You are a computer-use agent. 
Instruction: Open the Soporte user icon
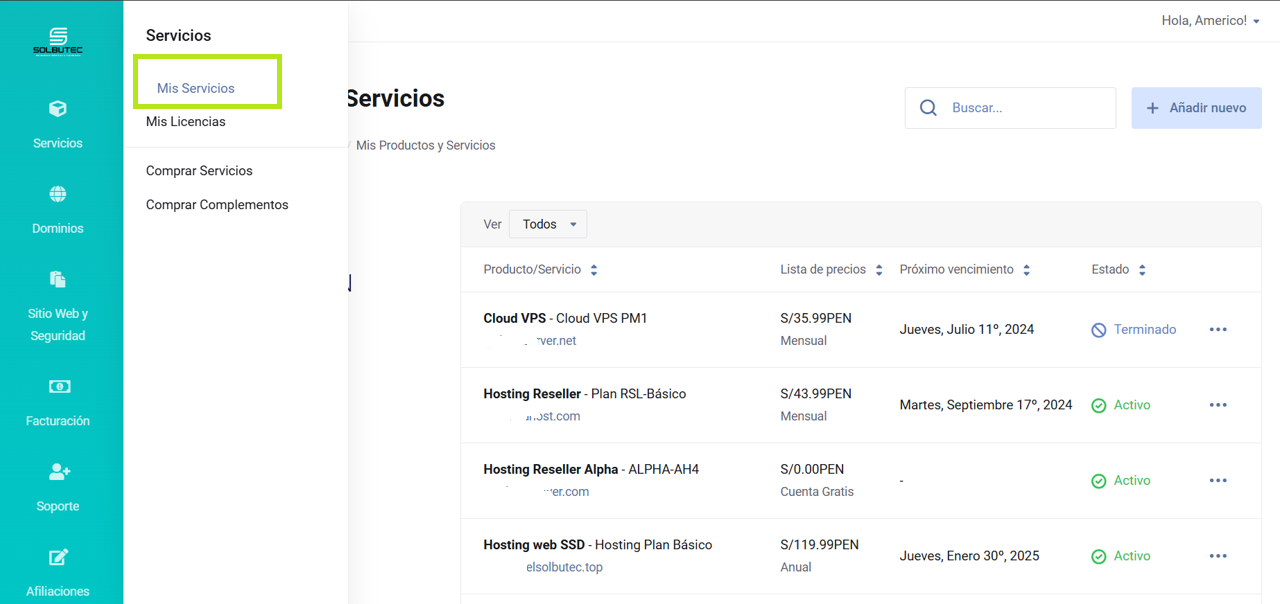click(58, 471)
